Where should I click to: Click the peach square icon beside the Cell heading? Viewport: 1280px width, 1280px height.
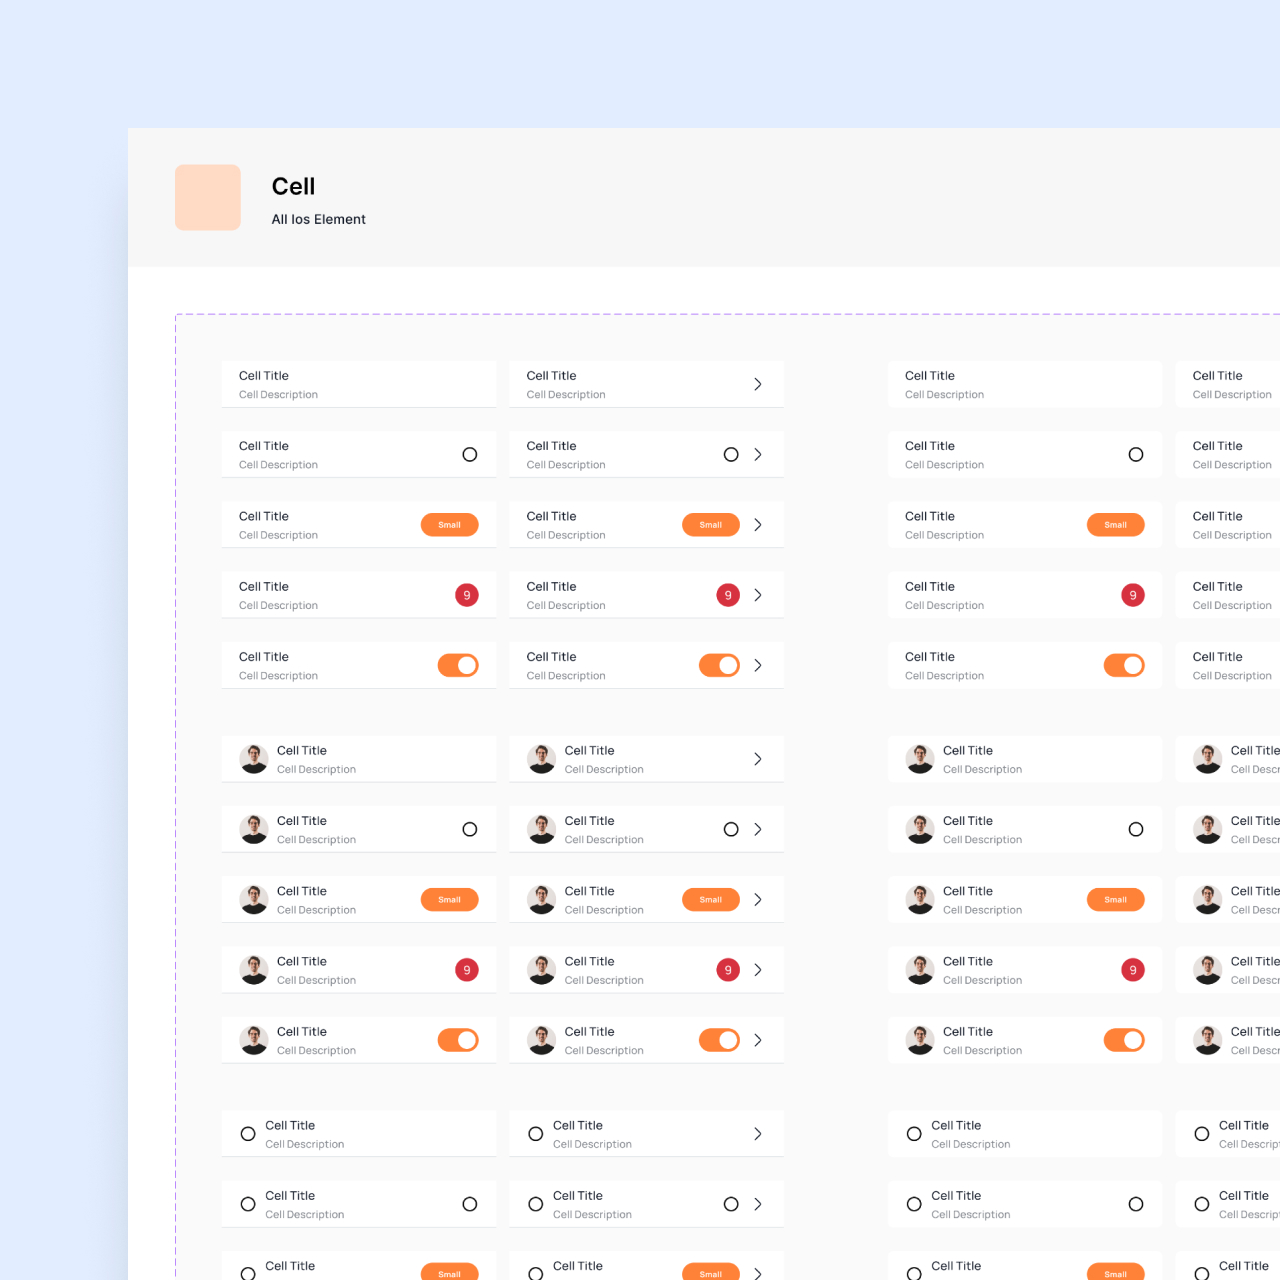208,198
